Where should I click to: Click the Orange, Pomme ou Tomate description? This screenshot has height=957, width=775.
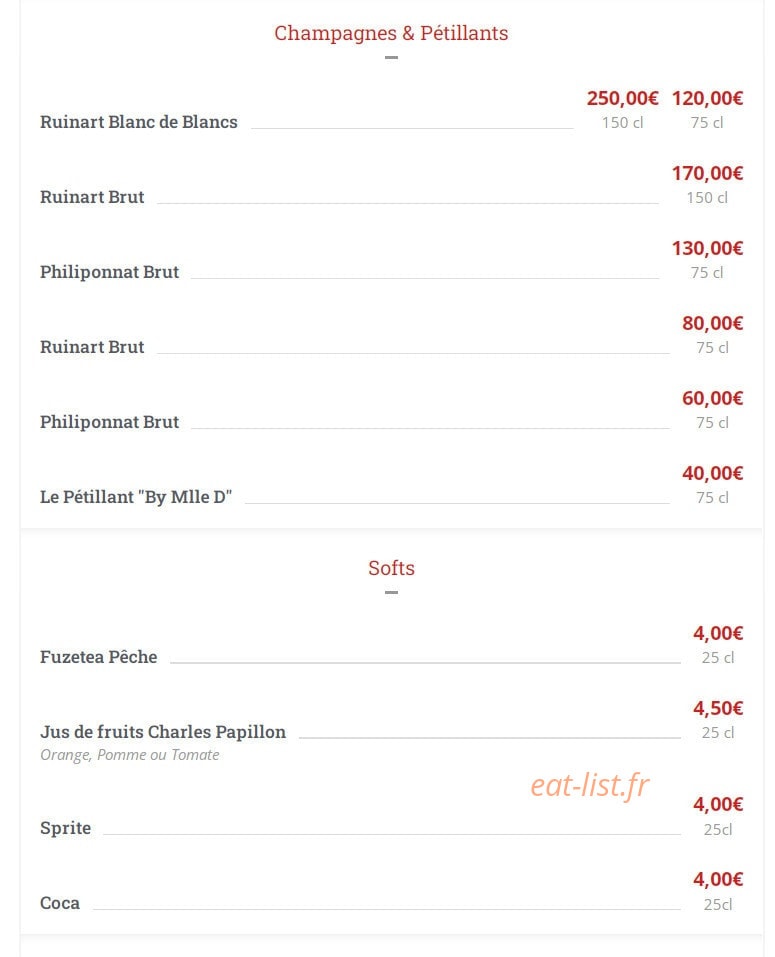(129, 755)
